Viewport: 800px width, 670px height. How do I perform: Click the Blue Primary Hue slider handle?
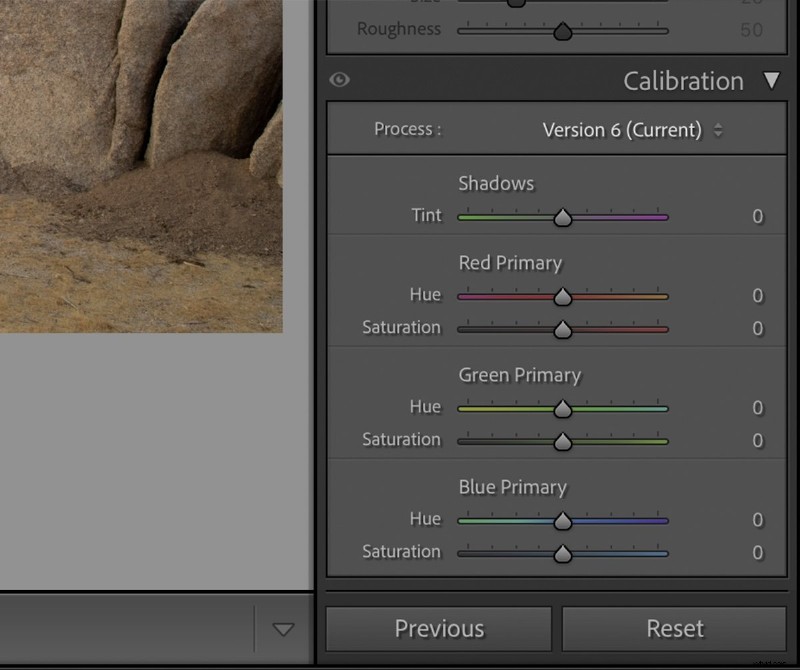point(563,520)
